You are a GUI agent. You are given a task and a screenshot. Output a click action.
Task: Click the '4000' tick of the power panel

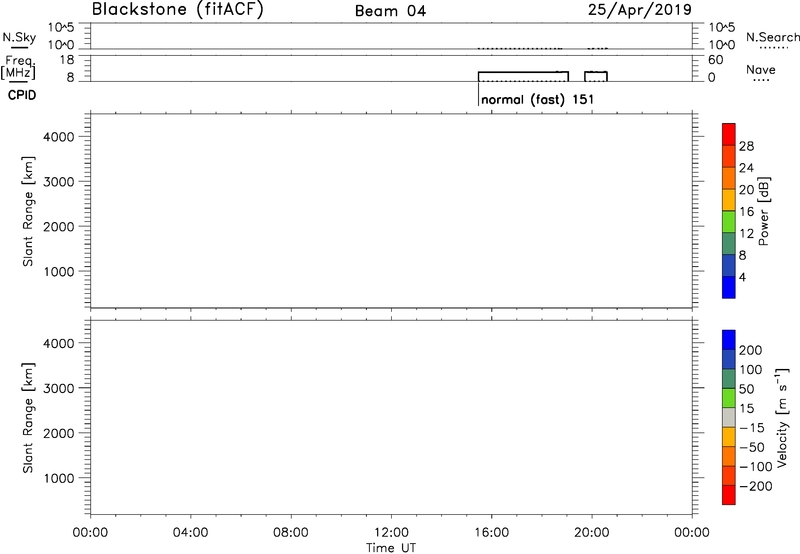[59, 137]
